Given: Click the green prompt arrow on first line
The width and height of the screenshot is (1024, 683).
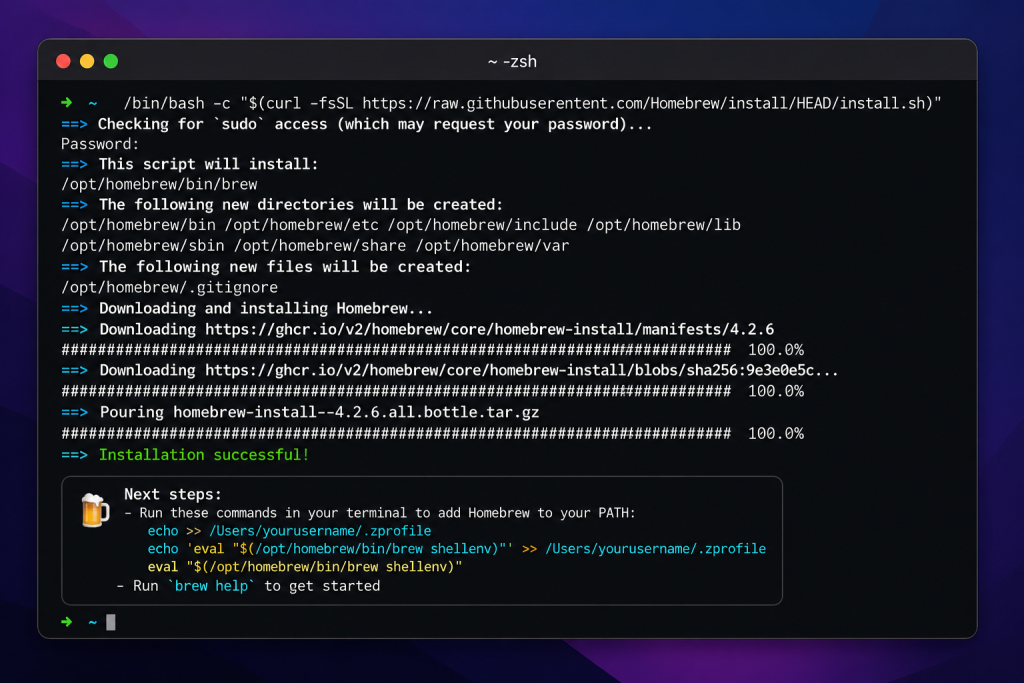Looking at the screenshot, I should 67,103.
